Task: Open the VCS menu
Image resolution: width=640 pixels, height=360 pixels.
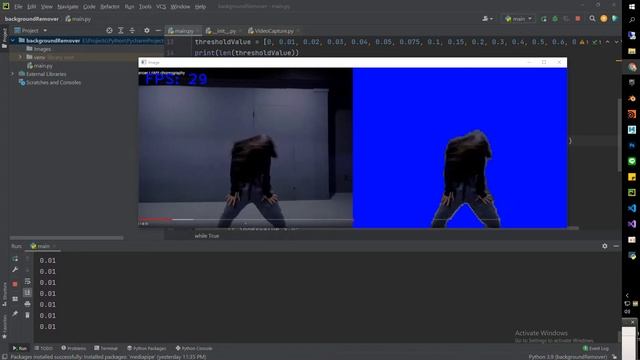Action: (x=161, y=7)
